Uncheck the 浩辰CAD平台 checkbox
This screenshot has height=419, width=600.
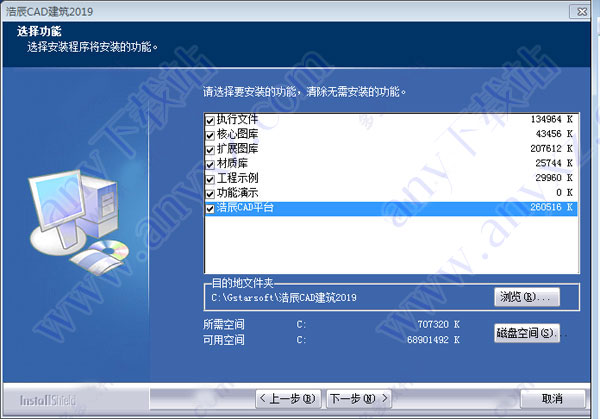click(x=210, y=209)
